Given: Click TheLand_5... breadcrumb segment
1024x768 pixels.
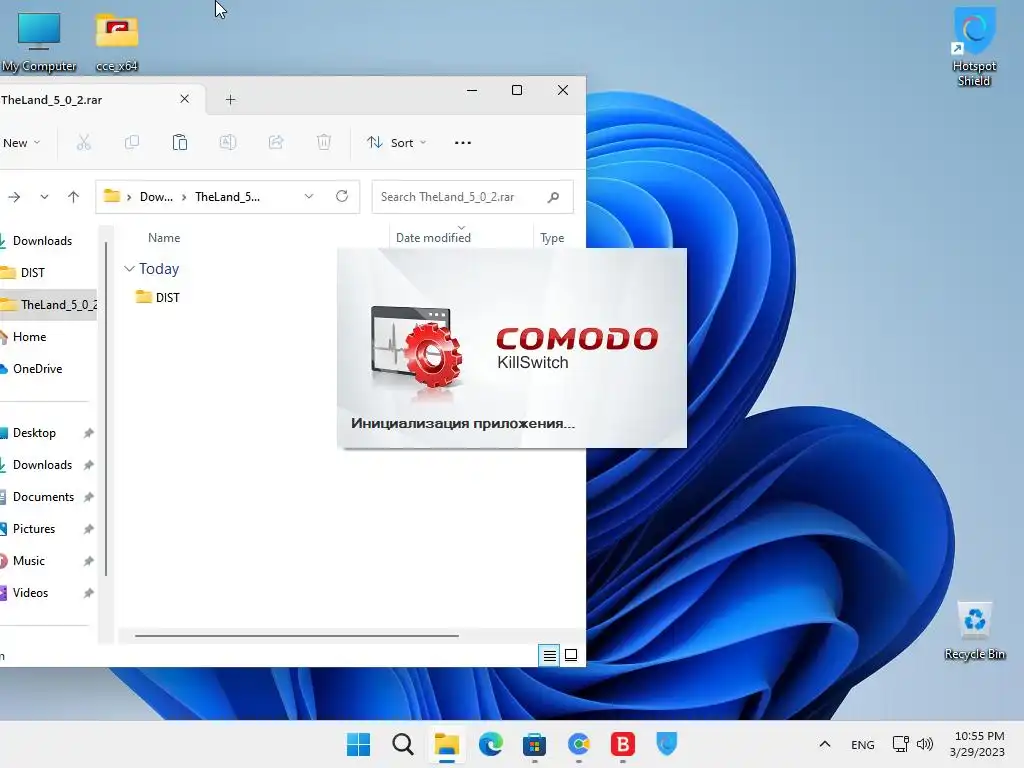Looking at the screenshot, I should (227, 197).
